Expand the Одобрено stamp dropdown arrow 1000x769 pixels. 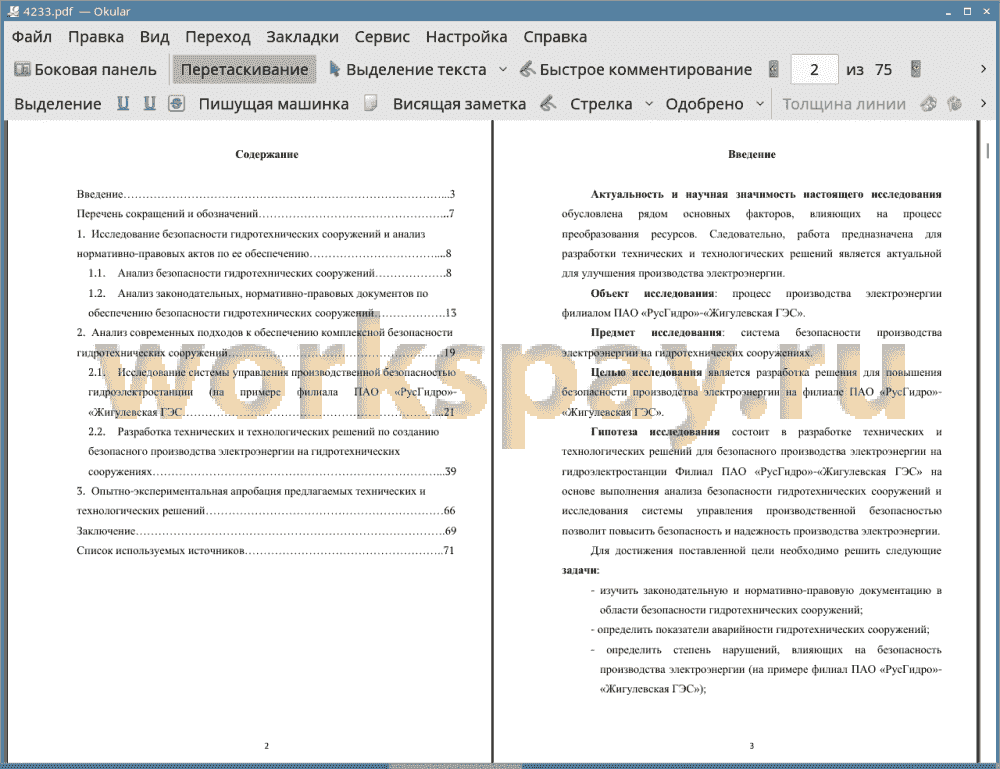tap(760, 104)
